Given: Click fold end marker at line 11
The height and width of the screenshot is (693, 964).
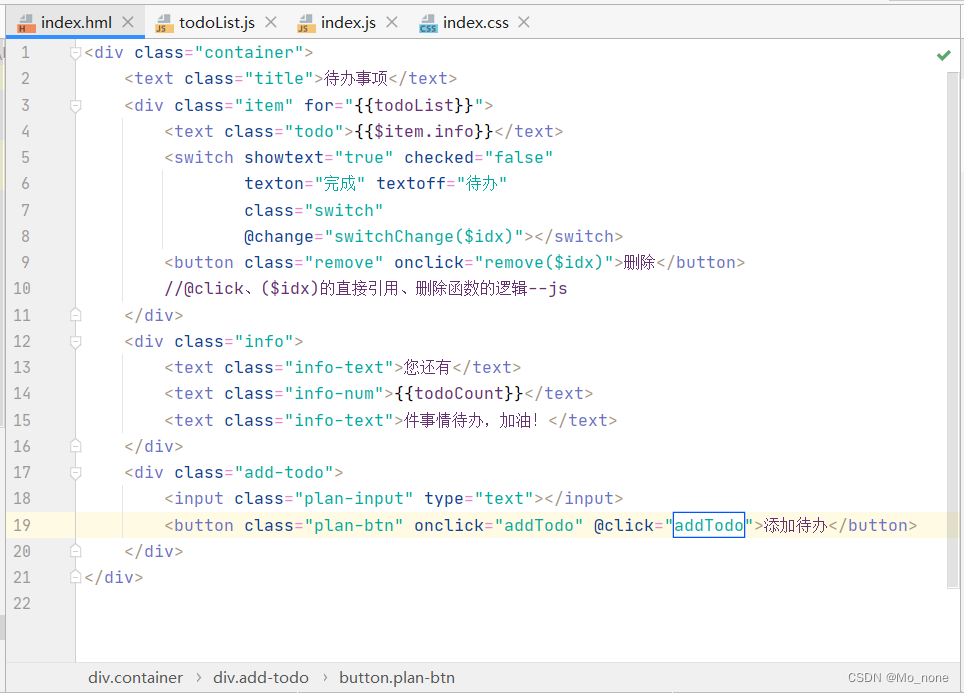Looking at the screenshot, I should coord(76,315).
